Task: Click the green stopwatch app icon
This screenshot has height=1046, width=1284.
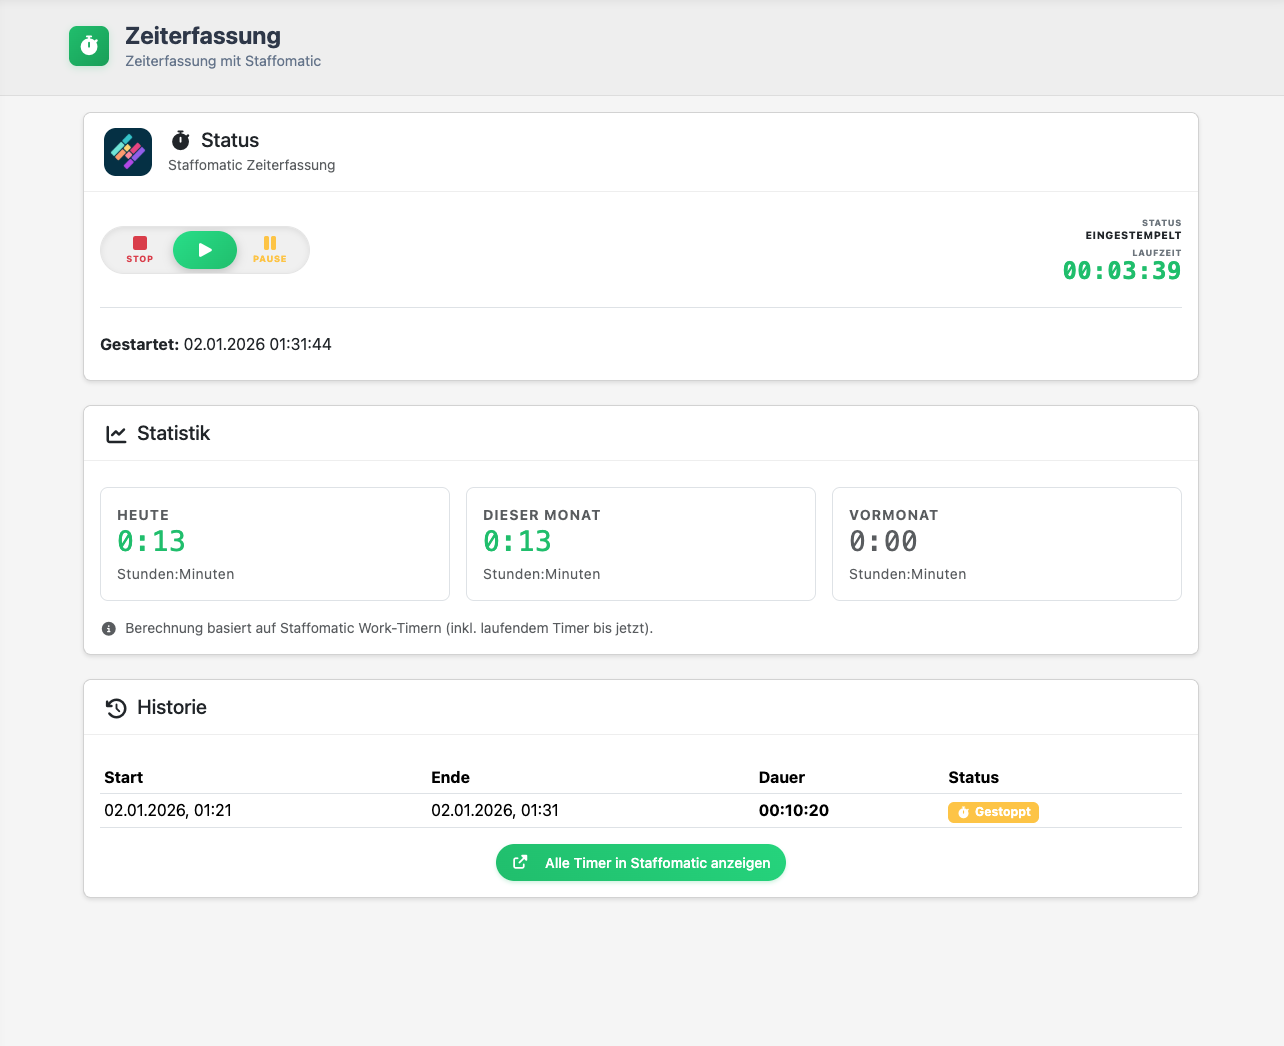Action: point(89,46)
